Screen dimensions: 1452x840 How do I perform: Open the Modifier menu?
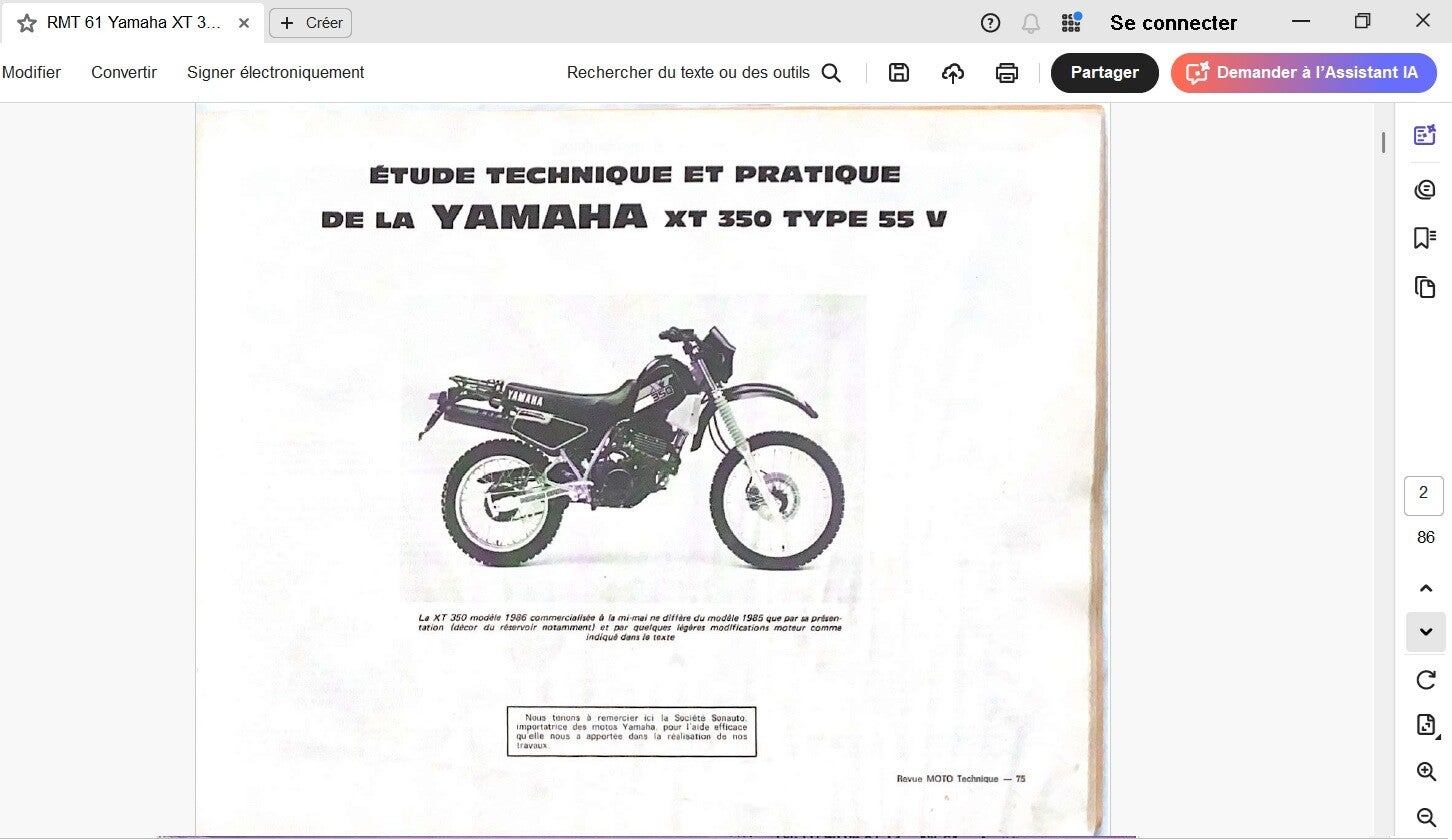(31, 72)
